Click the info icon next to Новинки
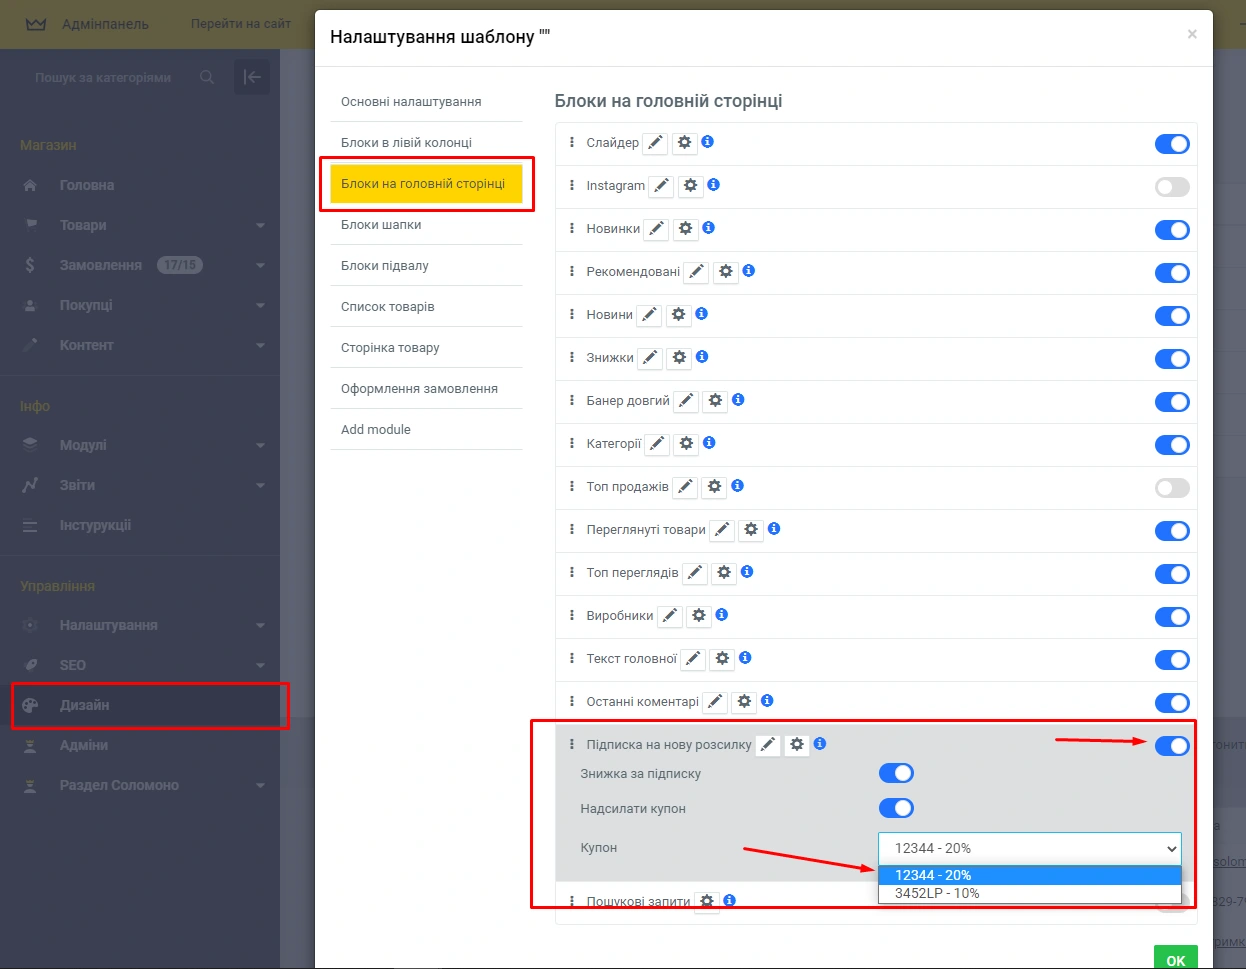 pos(708,228)
